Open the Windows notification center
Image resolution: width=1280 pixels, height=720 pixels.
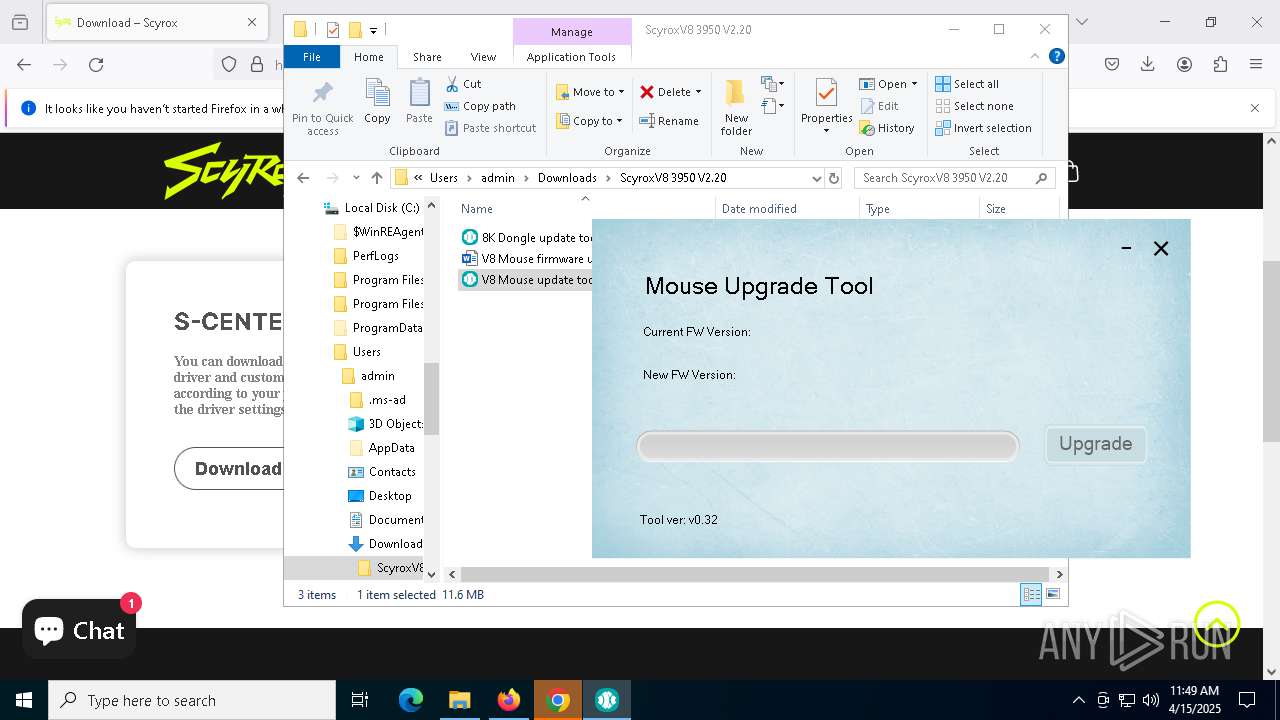[1247, 700]
